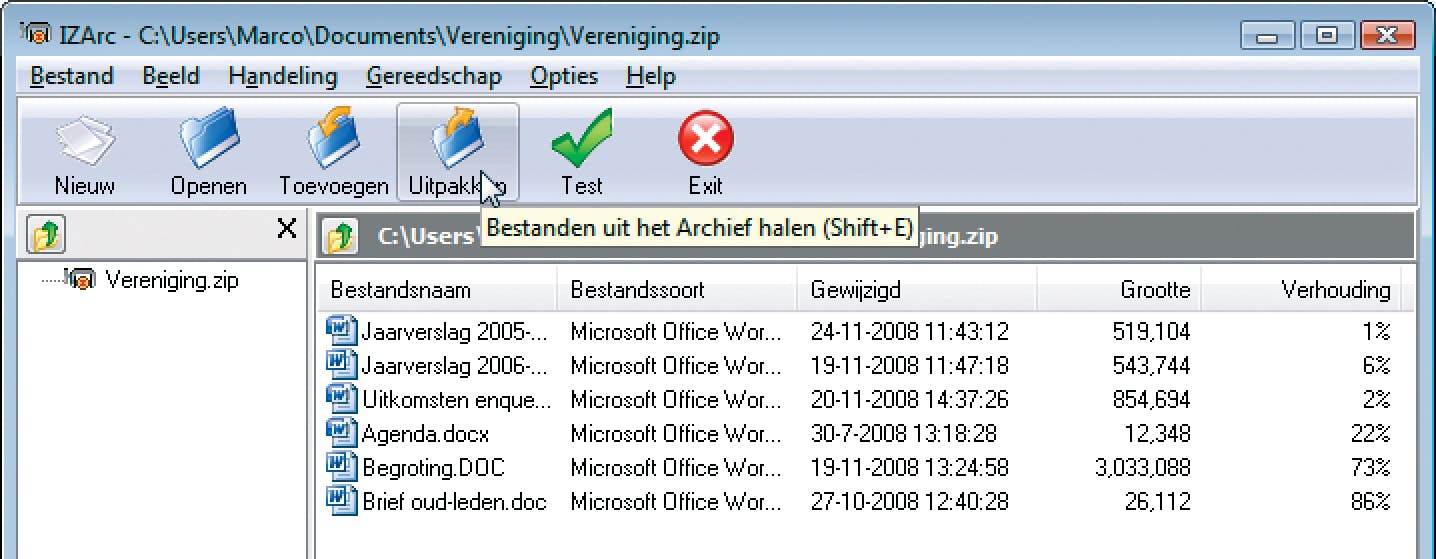Open an archive with the Openen icon
1436x559 pixels.
(x=209, y=146)
